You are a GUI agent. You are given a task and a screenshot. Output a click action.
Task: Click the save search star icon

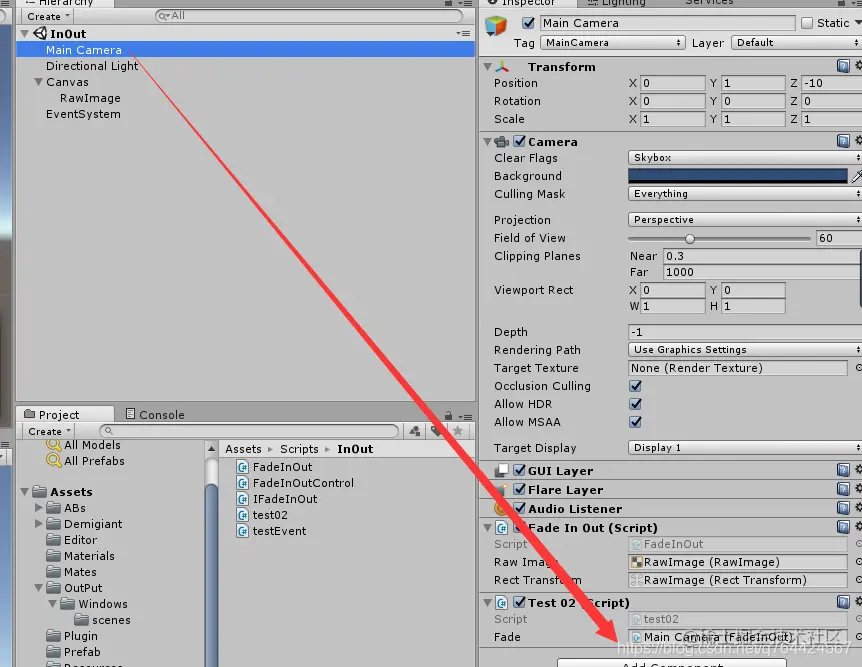tap(458, 431)
